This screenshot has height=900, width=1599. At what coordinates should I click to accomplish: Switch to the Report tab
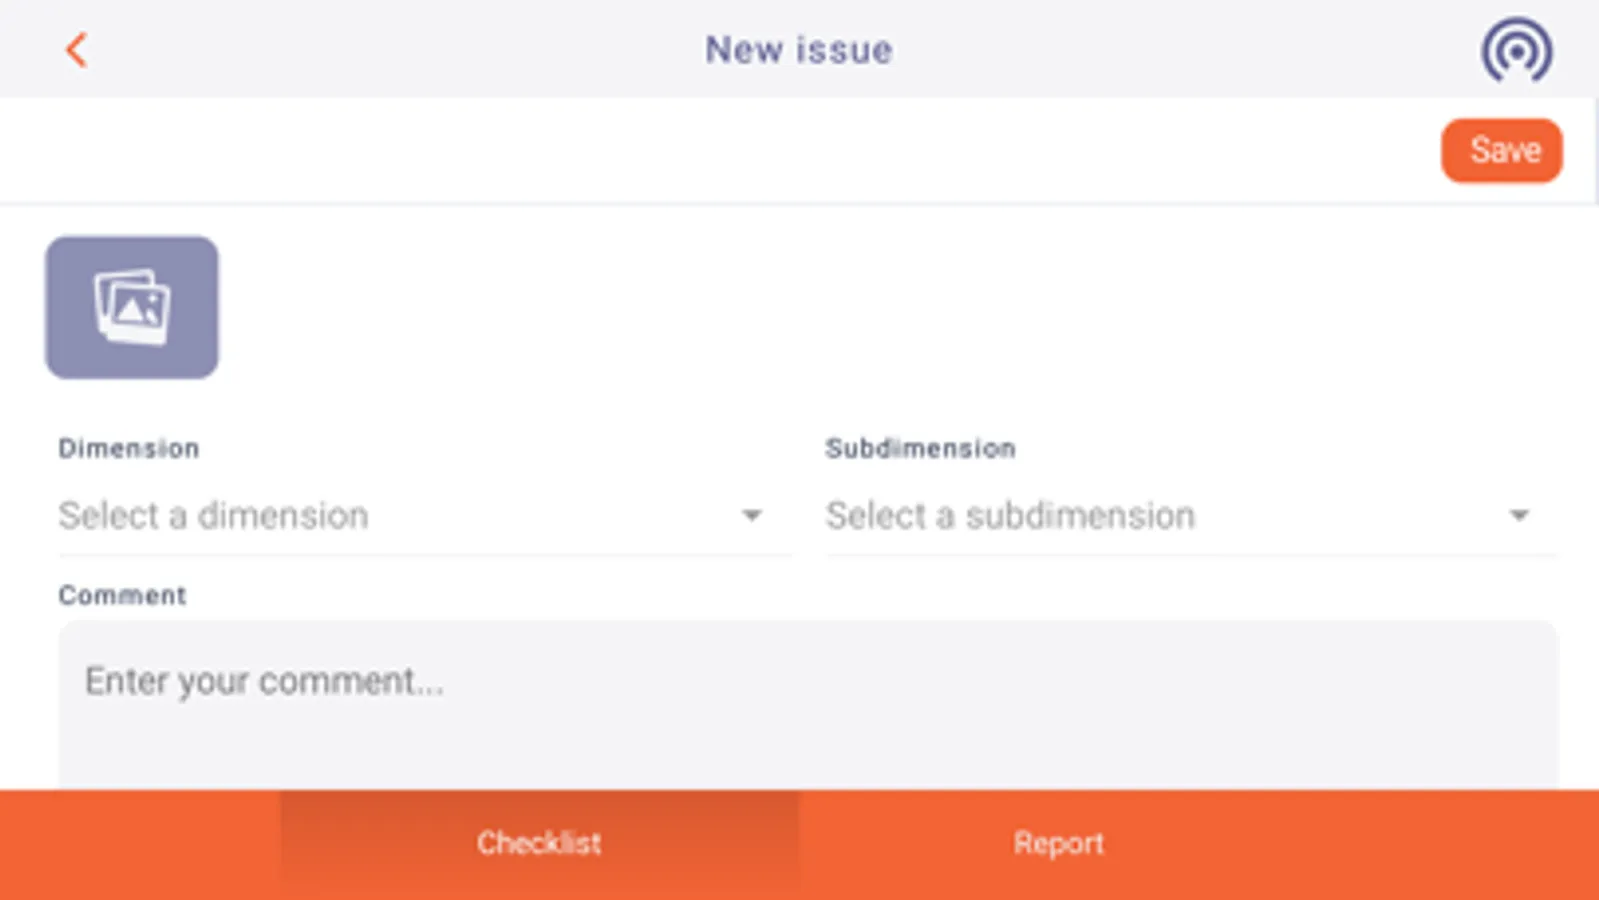[1059, 843]
